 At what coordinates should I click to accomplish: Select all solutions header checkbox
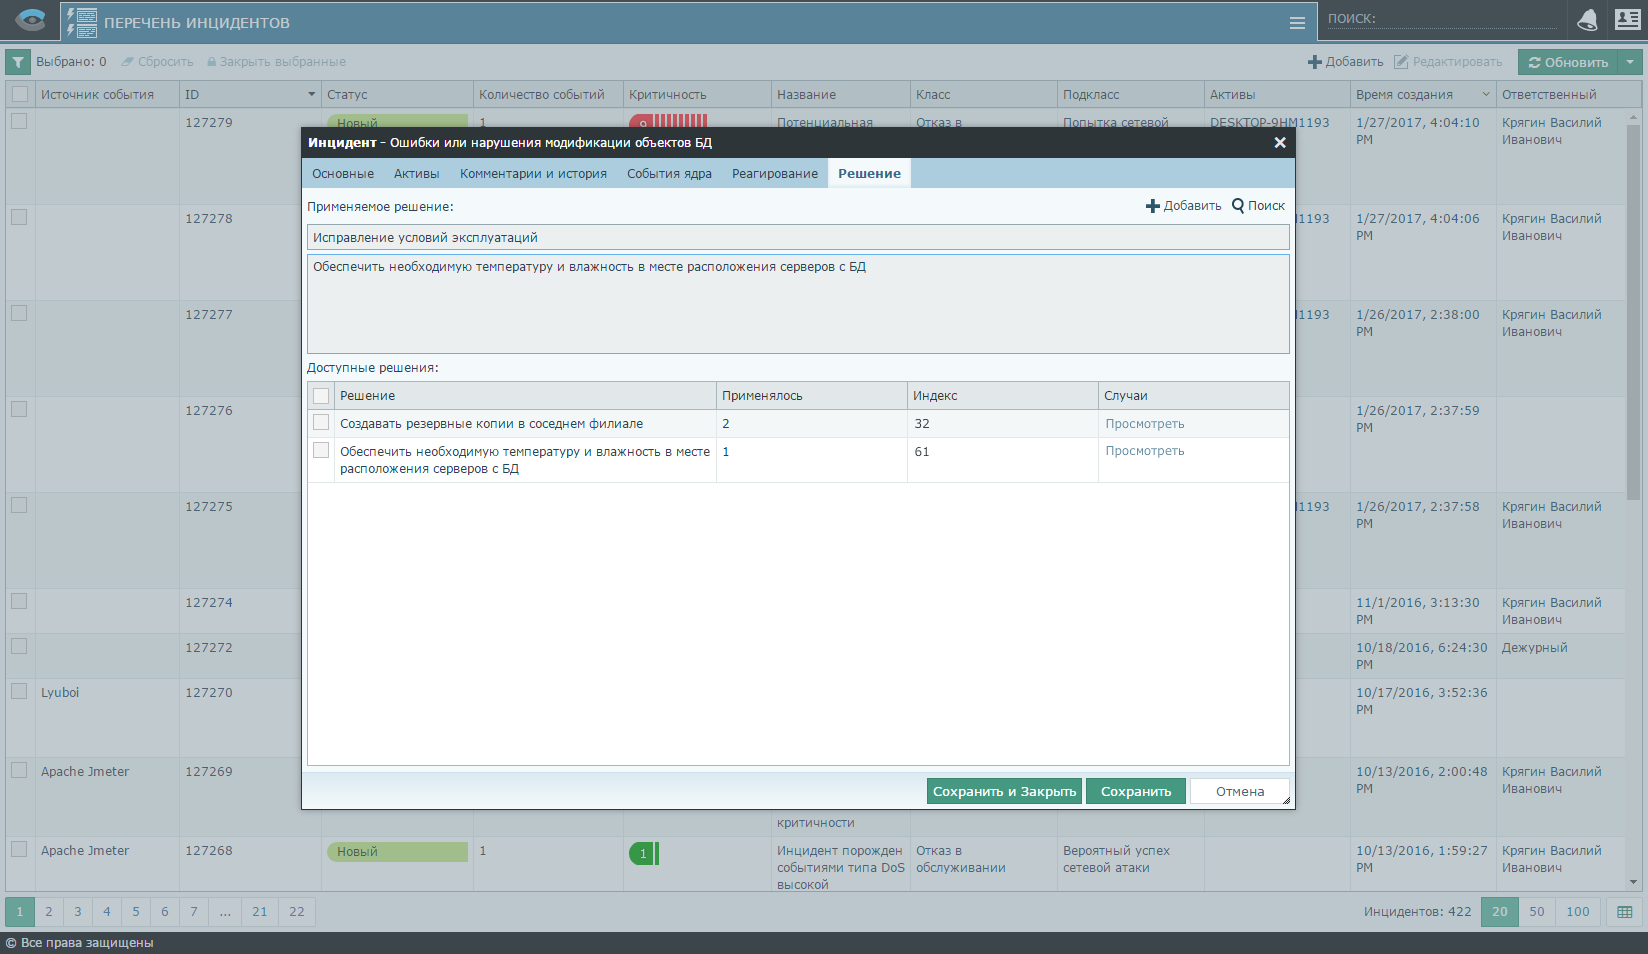point(321,396)
